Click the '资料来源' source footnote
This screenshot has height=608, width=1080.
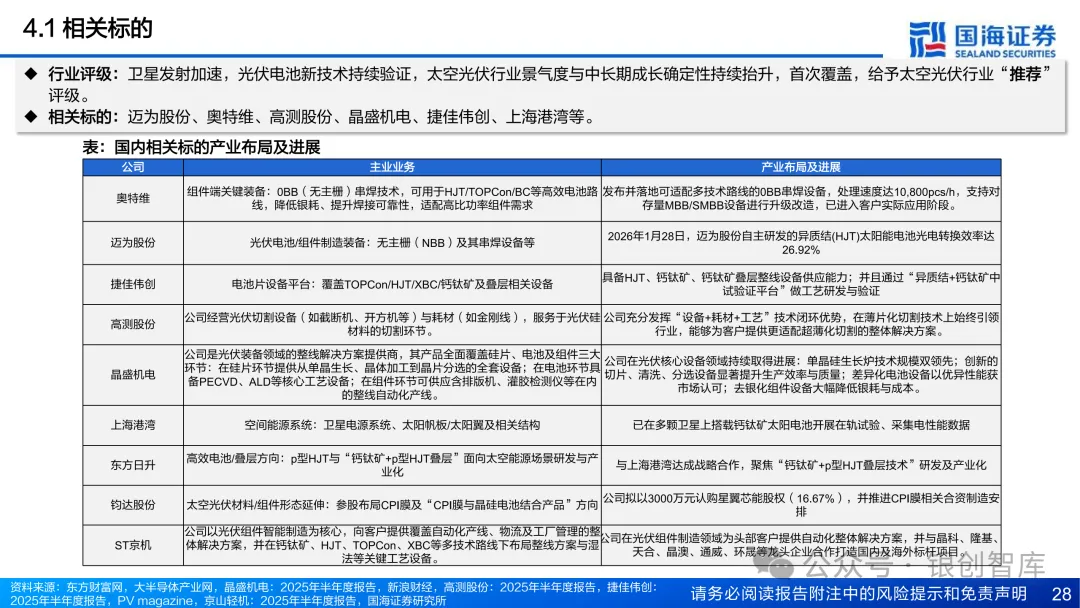point(334,594)
